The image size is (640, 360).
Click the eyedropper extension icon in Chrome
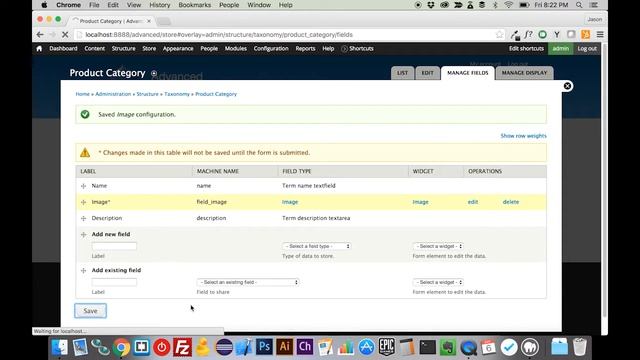(x=515, y=35)
